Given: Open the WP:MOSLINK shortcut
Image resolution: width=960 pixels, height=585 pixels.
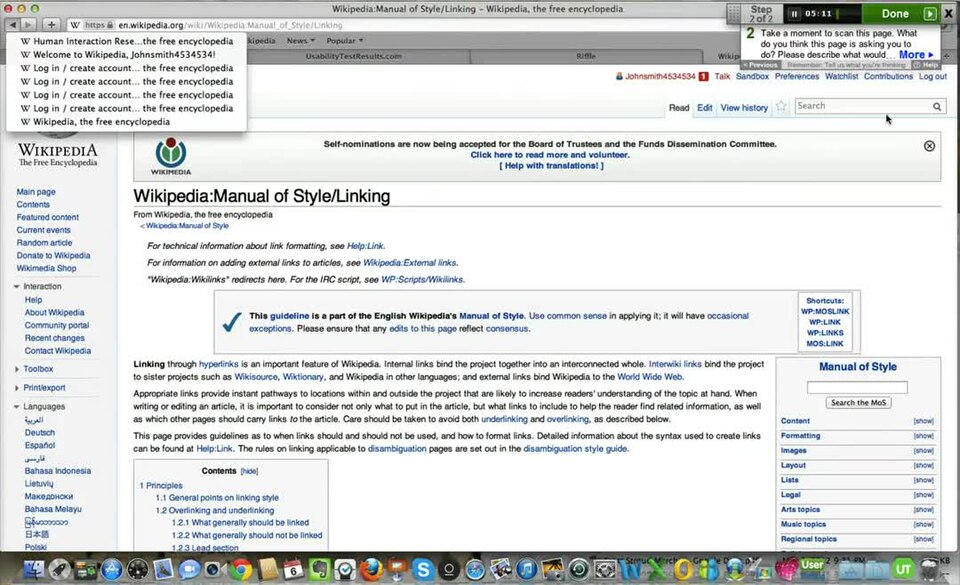Looking at the screenshot, I should (825, 311).
